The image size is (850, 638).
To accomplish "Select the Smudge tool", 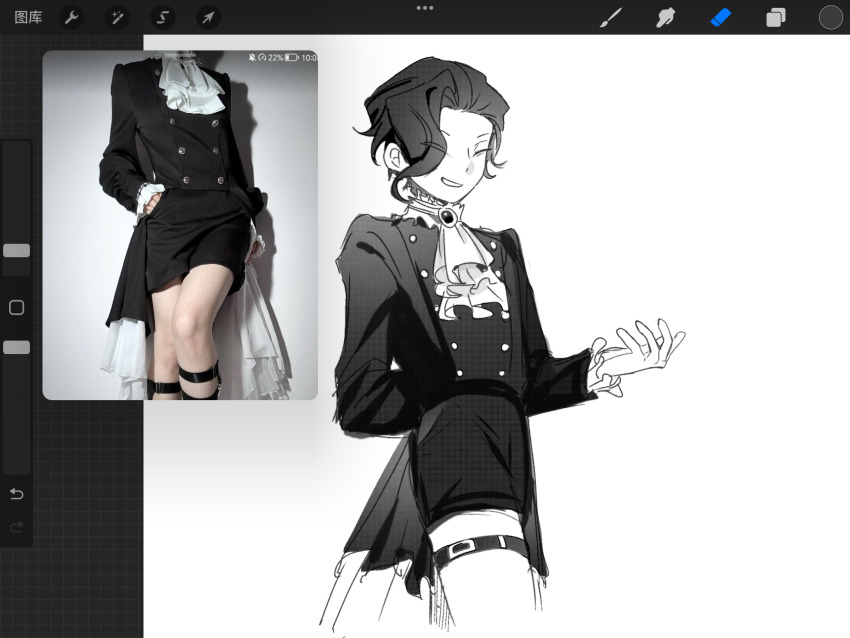I will [x=666, y=17].
